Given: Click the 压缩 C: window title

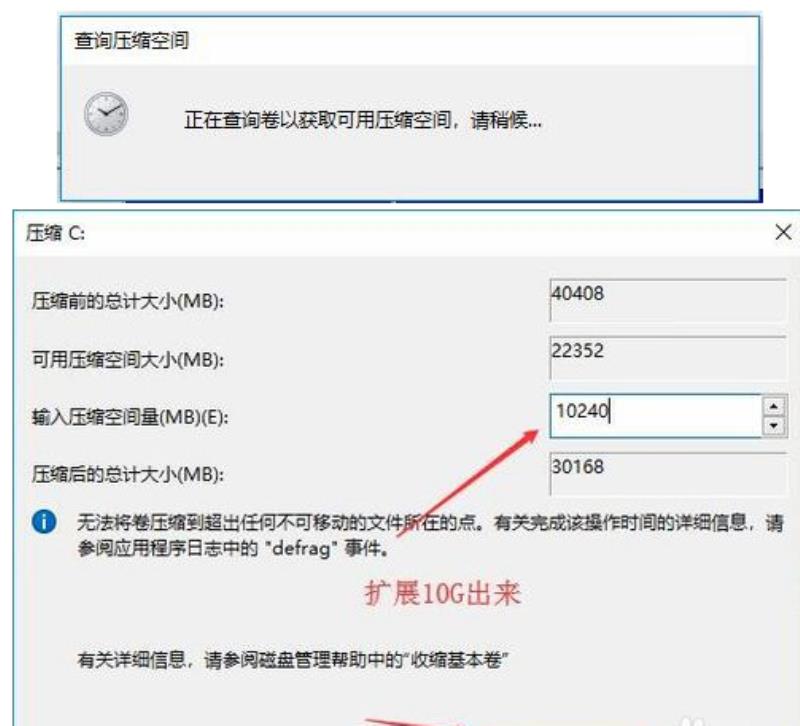Looking at the screenshot, I should [56, 233].
